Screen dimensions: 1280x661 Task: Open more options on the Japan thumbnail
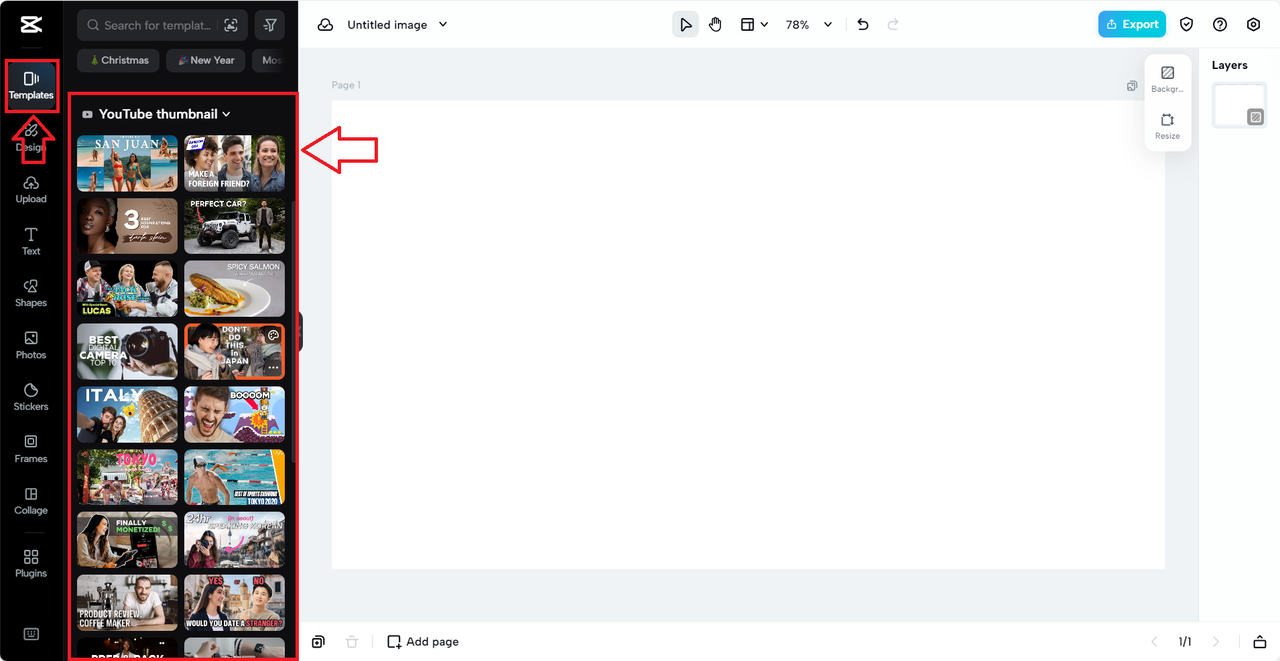pos(273,368)
